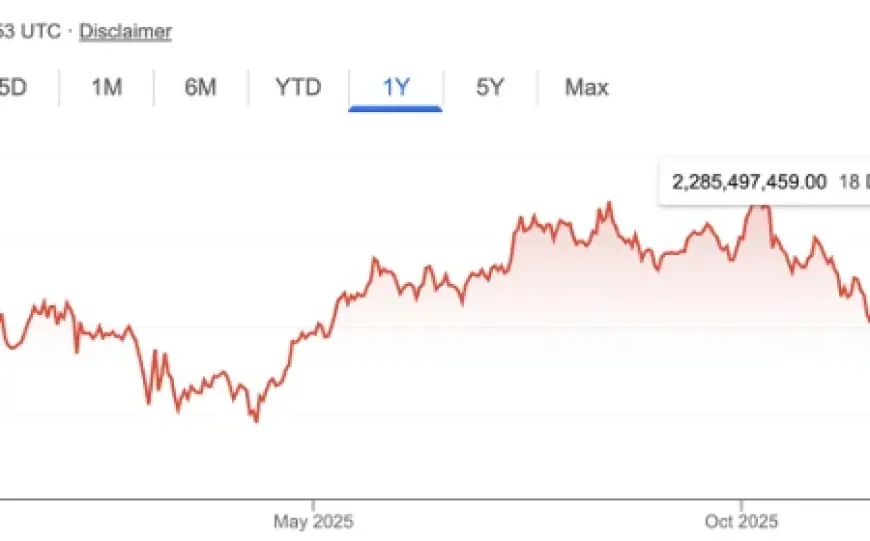
Task: Click the 2,285,497,459.00 value in tooltip
Action: pyautogui.click(x=749, y=182)
